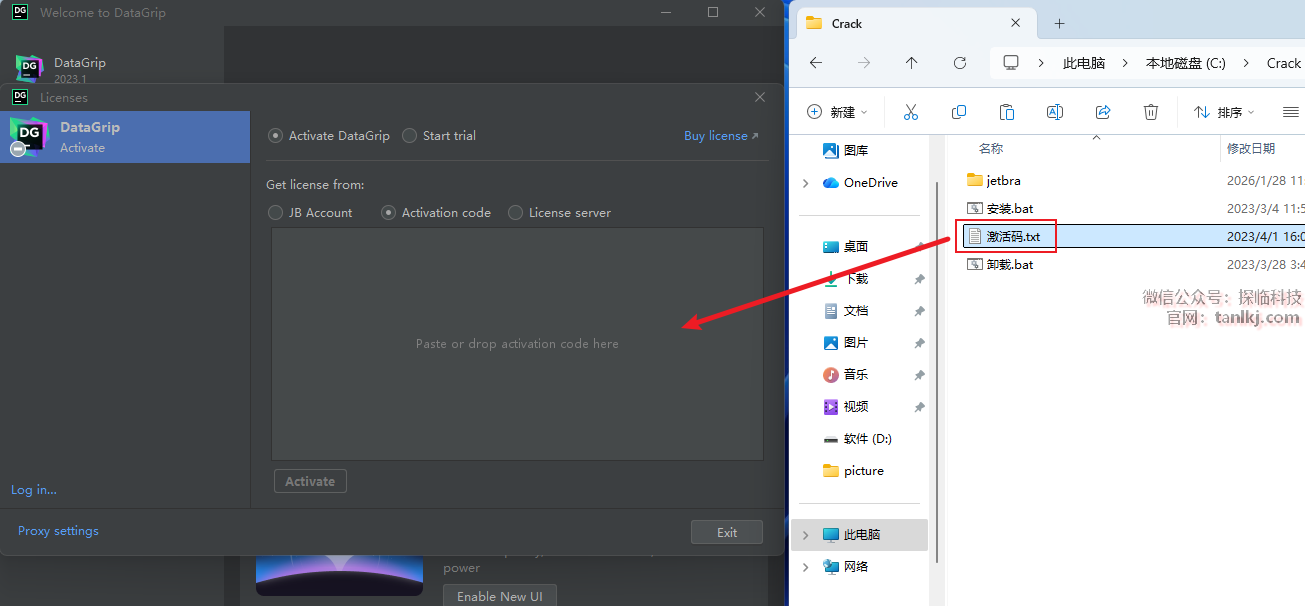
Task: Select the License server radio button
Action: point(516,213)
